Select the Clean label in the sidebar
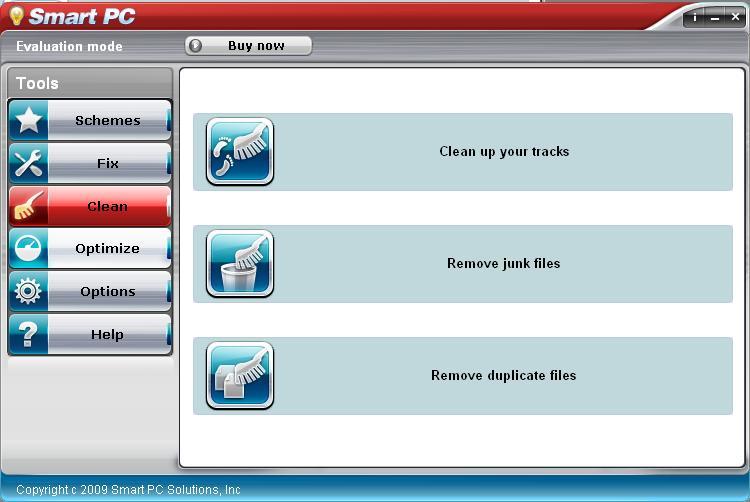 108,207
